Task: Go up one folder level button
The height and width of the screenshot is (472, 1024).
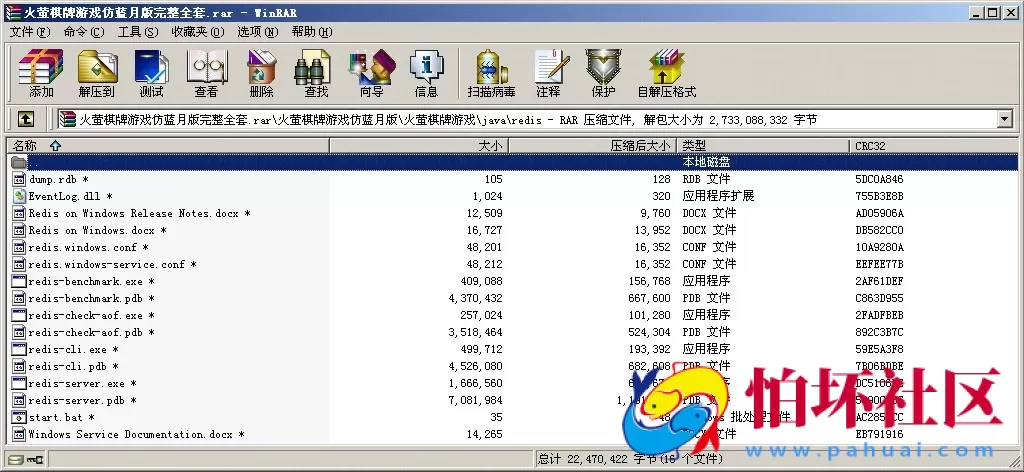Action: click(26, 120)
